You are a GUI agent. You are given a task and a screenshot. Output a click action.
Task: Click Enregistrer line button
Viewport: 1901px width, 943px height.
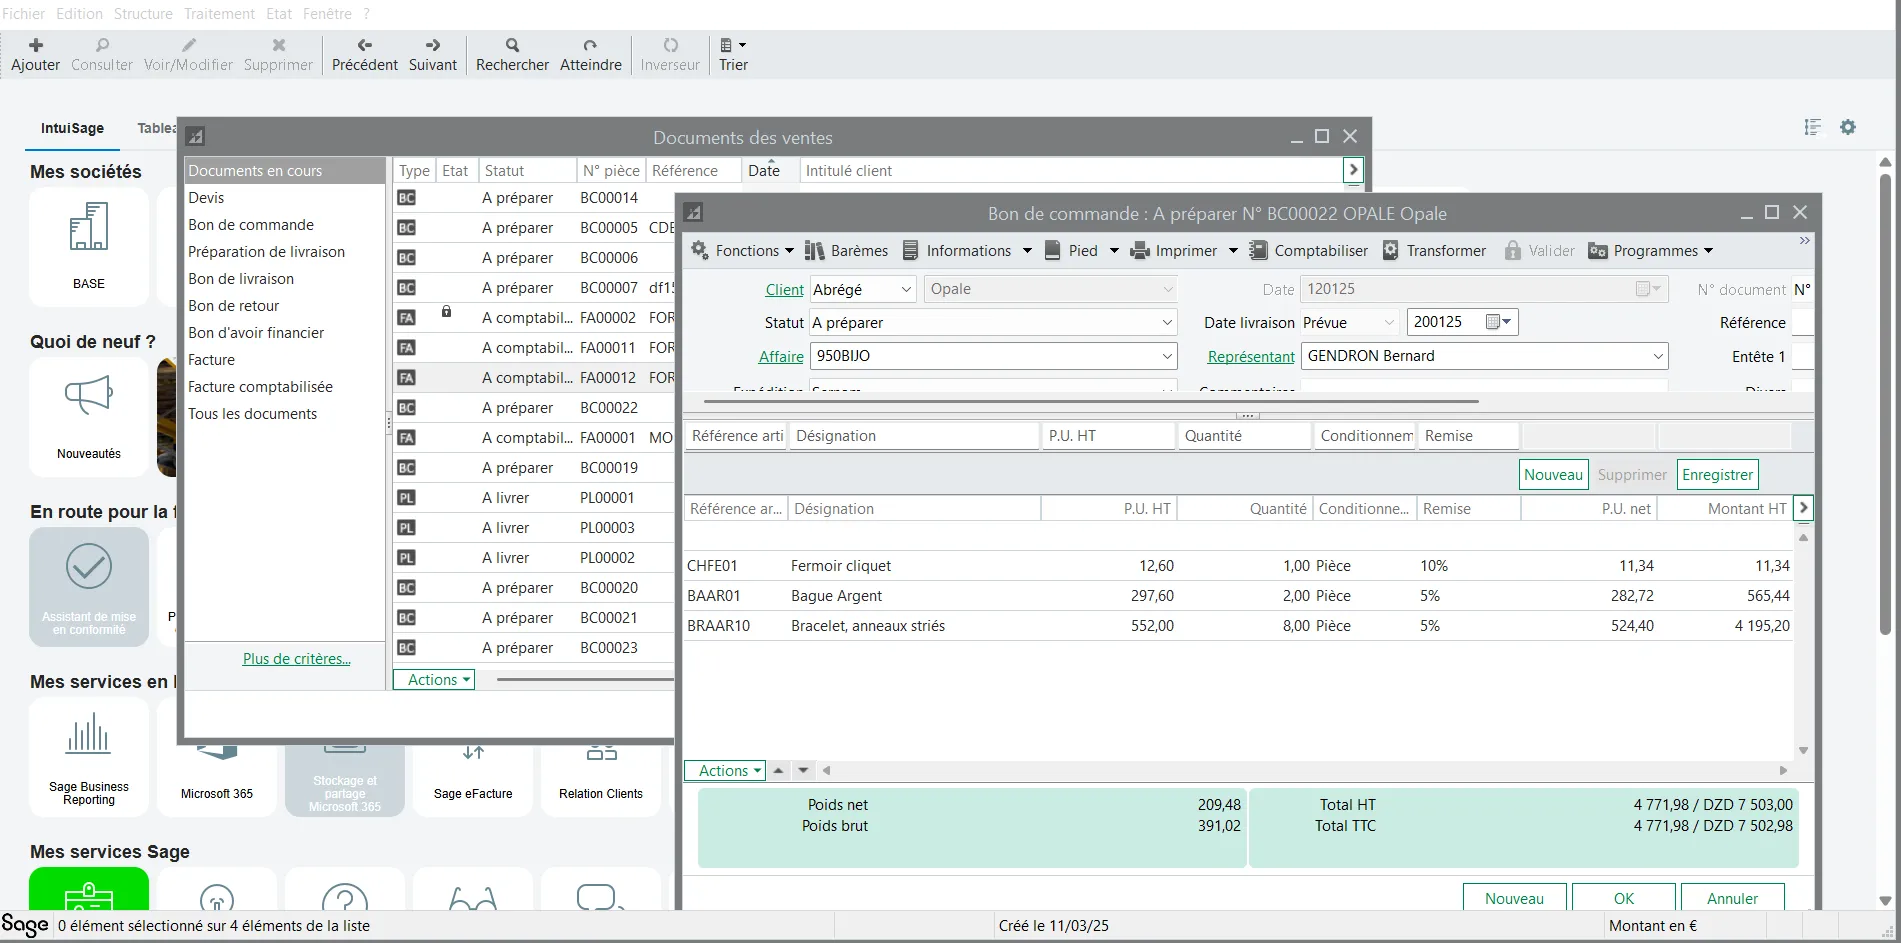[x=1717, y=475]
